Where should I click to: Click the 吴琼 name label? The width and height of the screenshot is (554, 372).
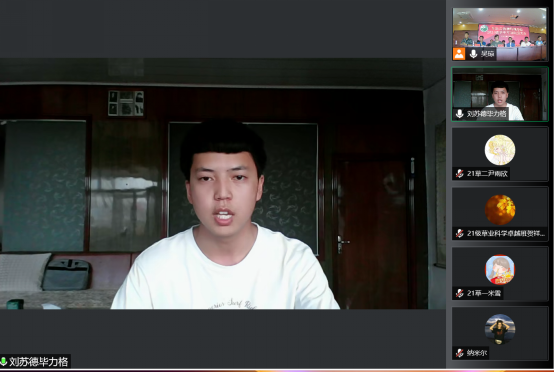(487, 54)
